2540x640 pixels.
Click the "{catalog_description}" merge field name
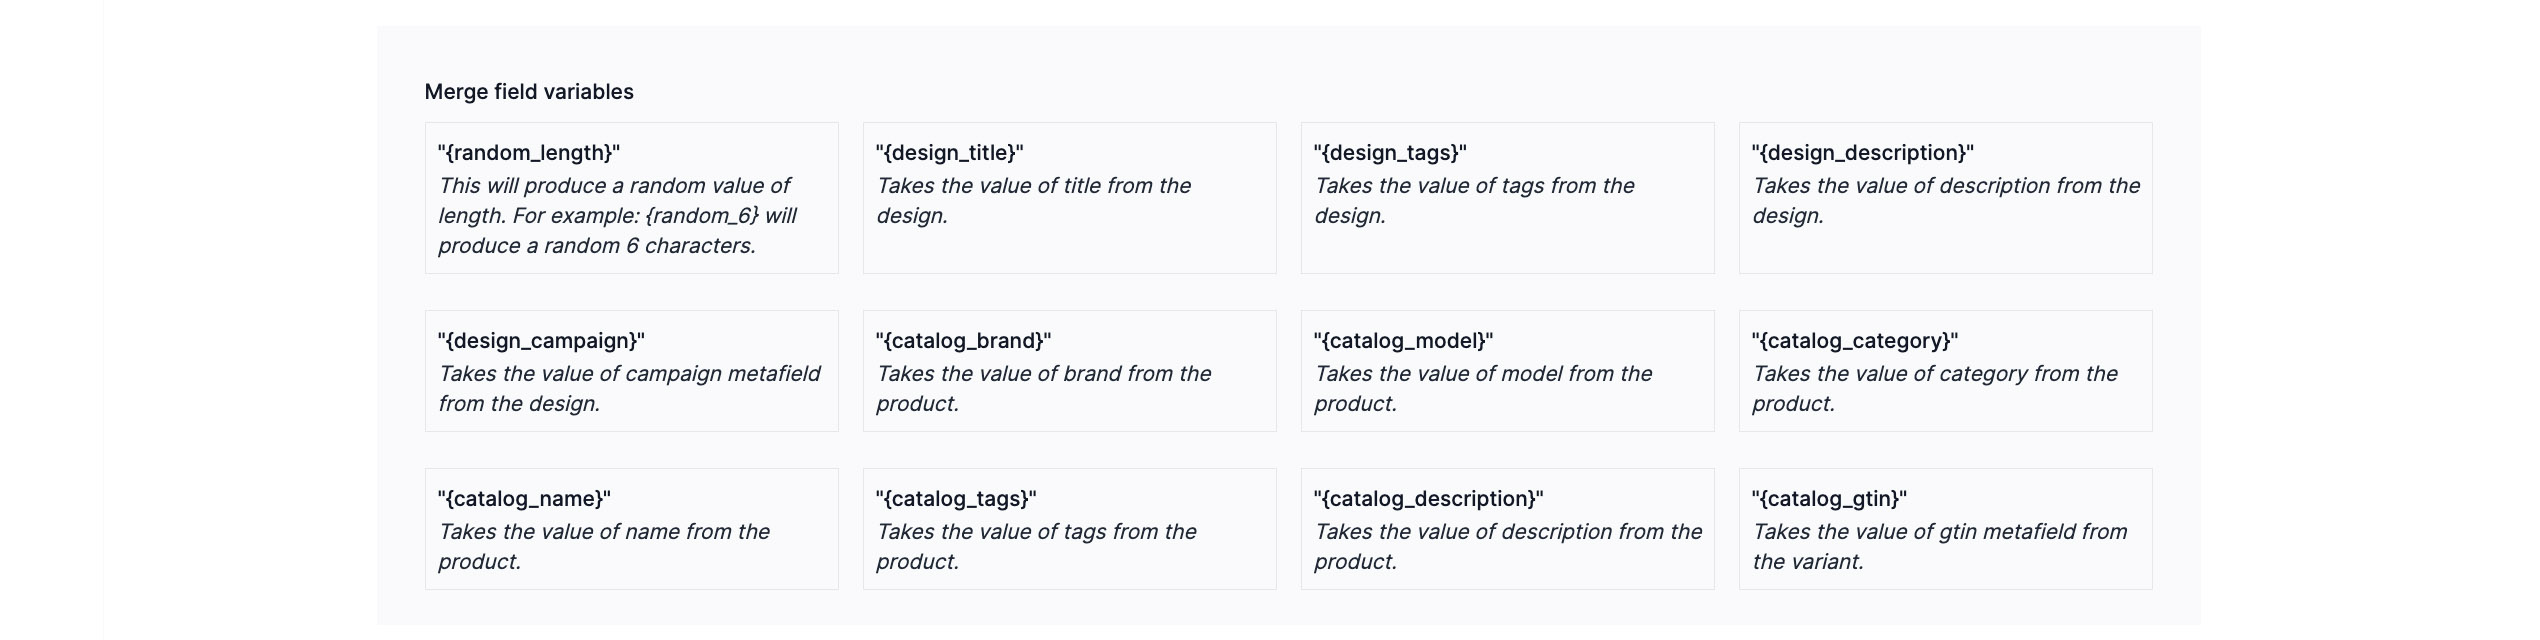pos(1428,499)
